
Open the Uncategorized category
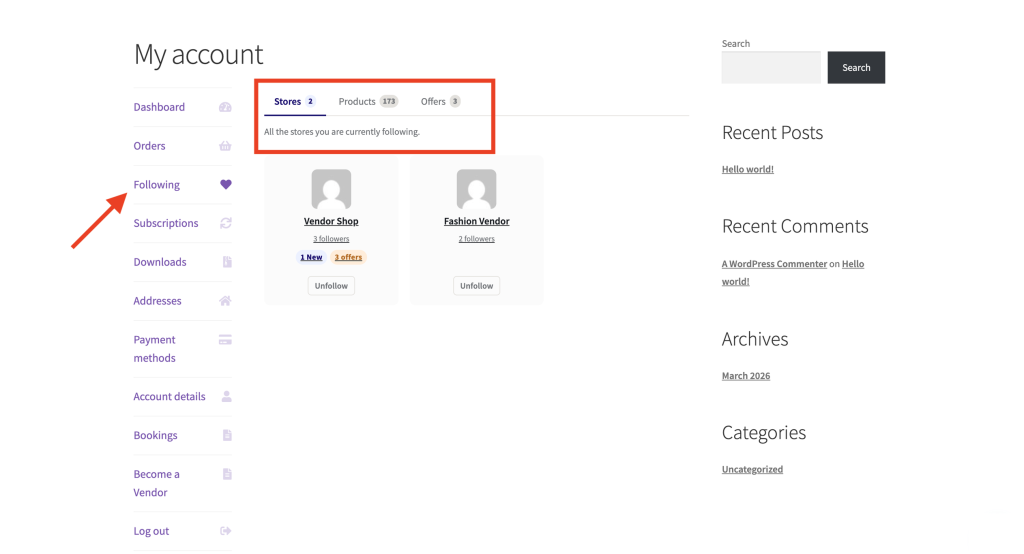pos(752,469)
